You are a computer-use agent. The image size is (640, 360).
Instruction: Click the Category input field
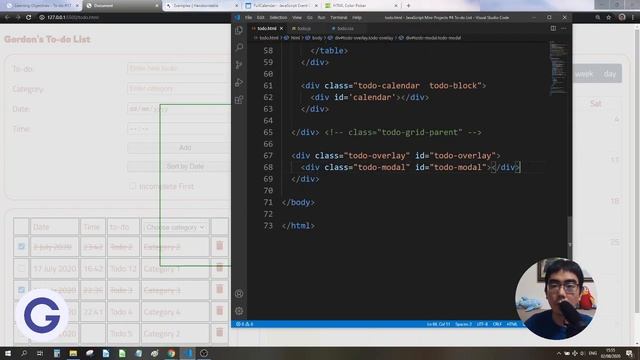tap(179, 89)
